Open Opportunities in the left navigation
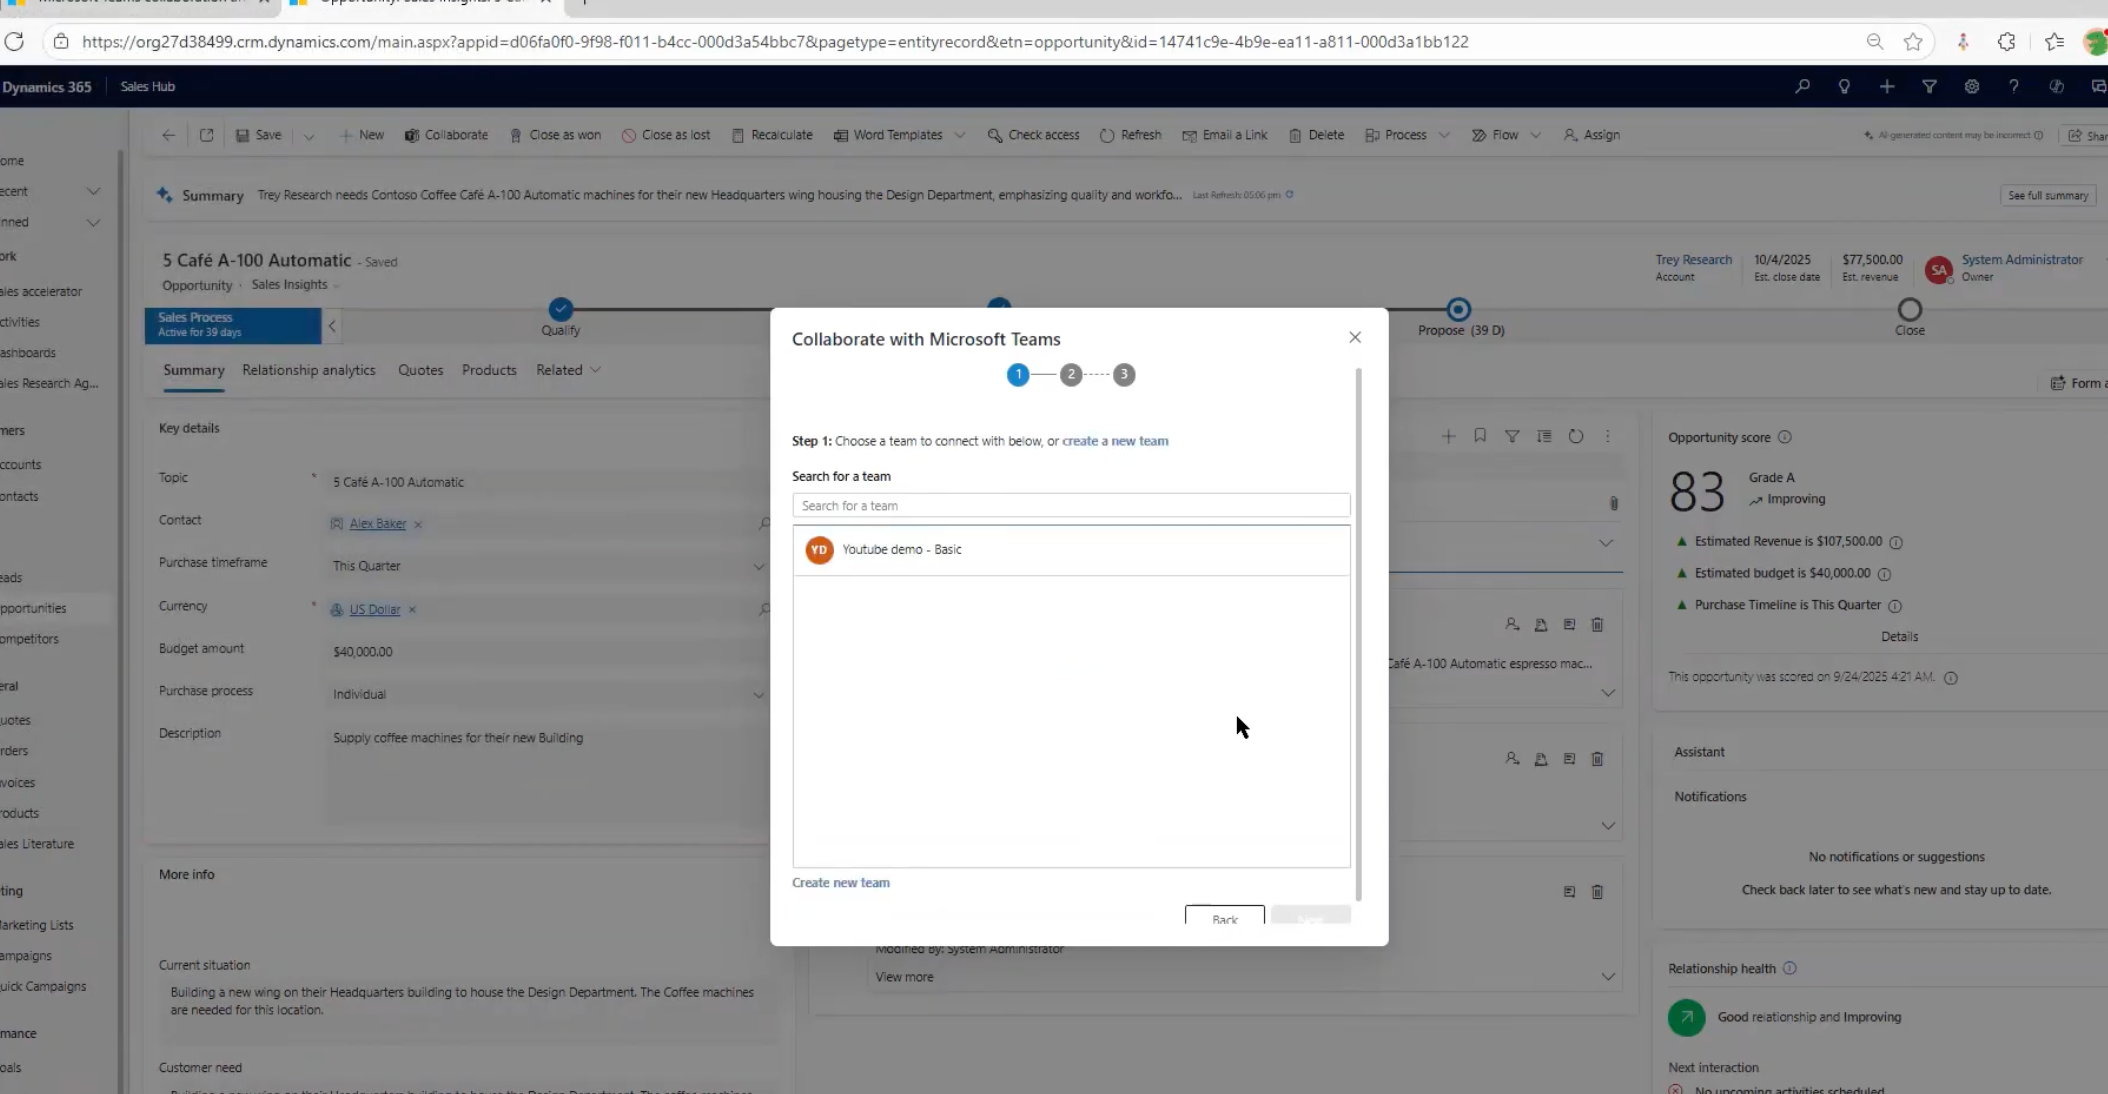2108x1094 pixels. pyautogui.click(x=34, y=608)
